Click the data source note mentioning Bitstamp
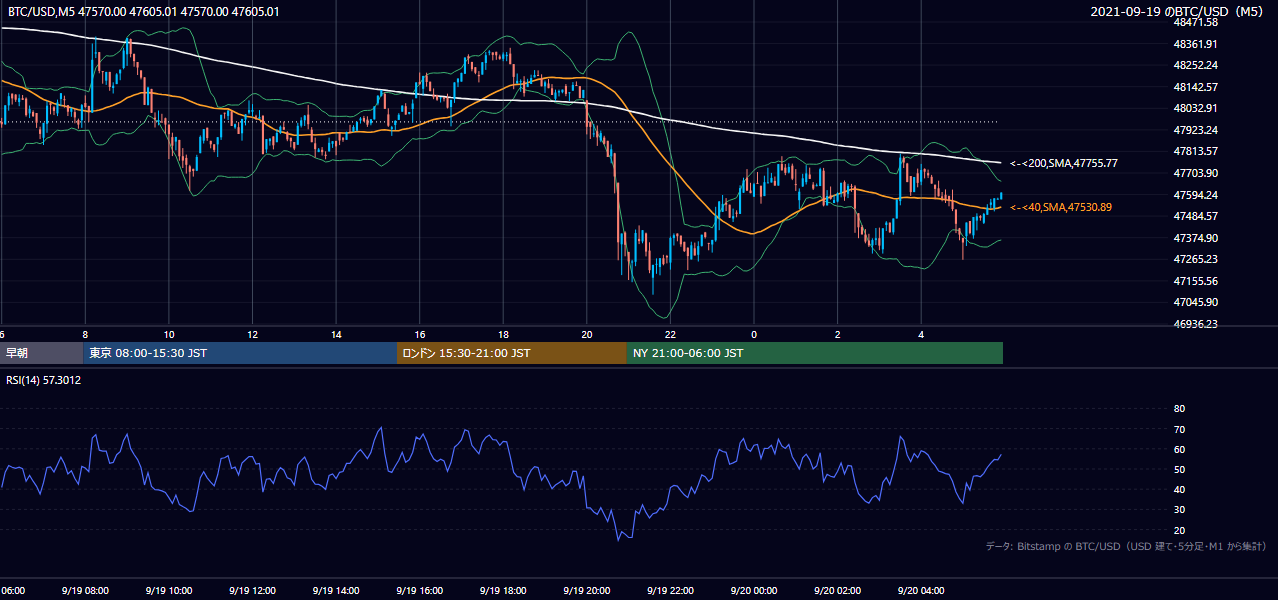The height and width of the screenshot is (600, 1278). pyautogui.click(x=1127, y=547)
